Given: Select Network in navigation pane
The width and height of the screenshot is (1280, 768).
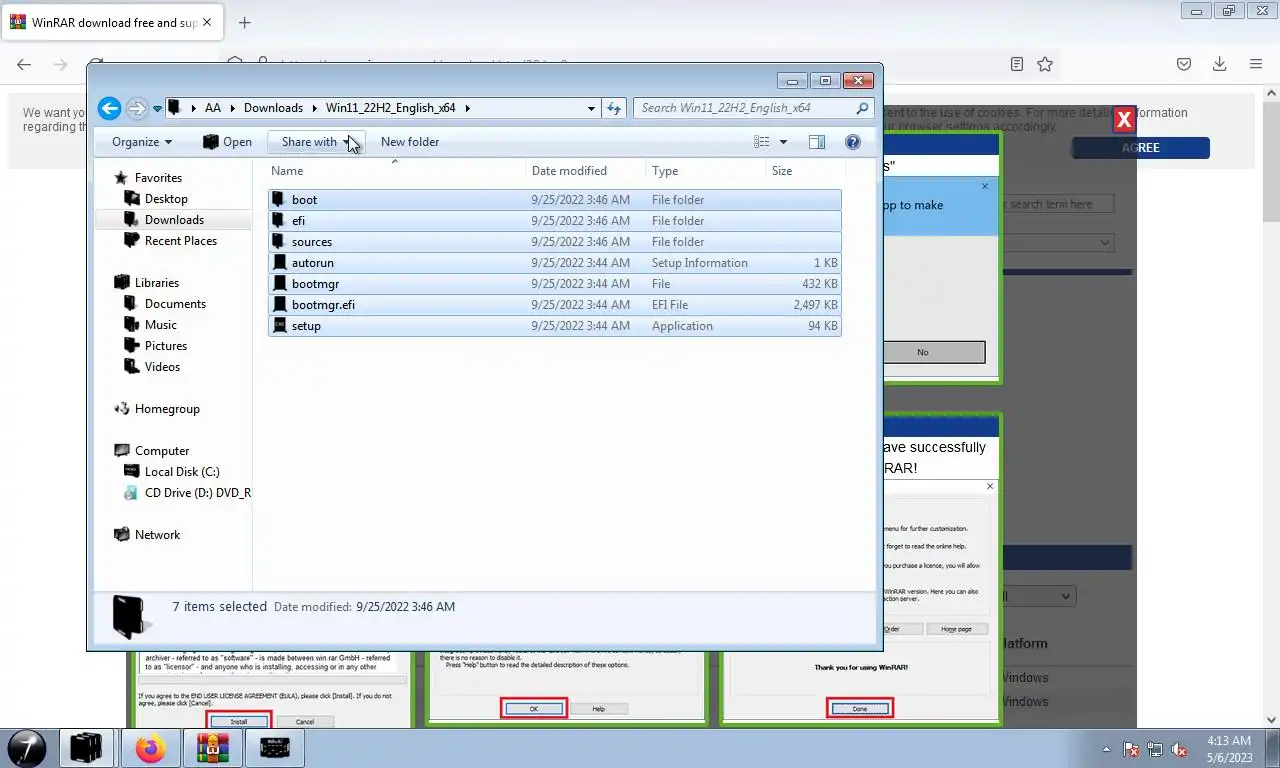Looking at the screenshot, I should 158,535.
